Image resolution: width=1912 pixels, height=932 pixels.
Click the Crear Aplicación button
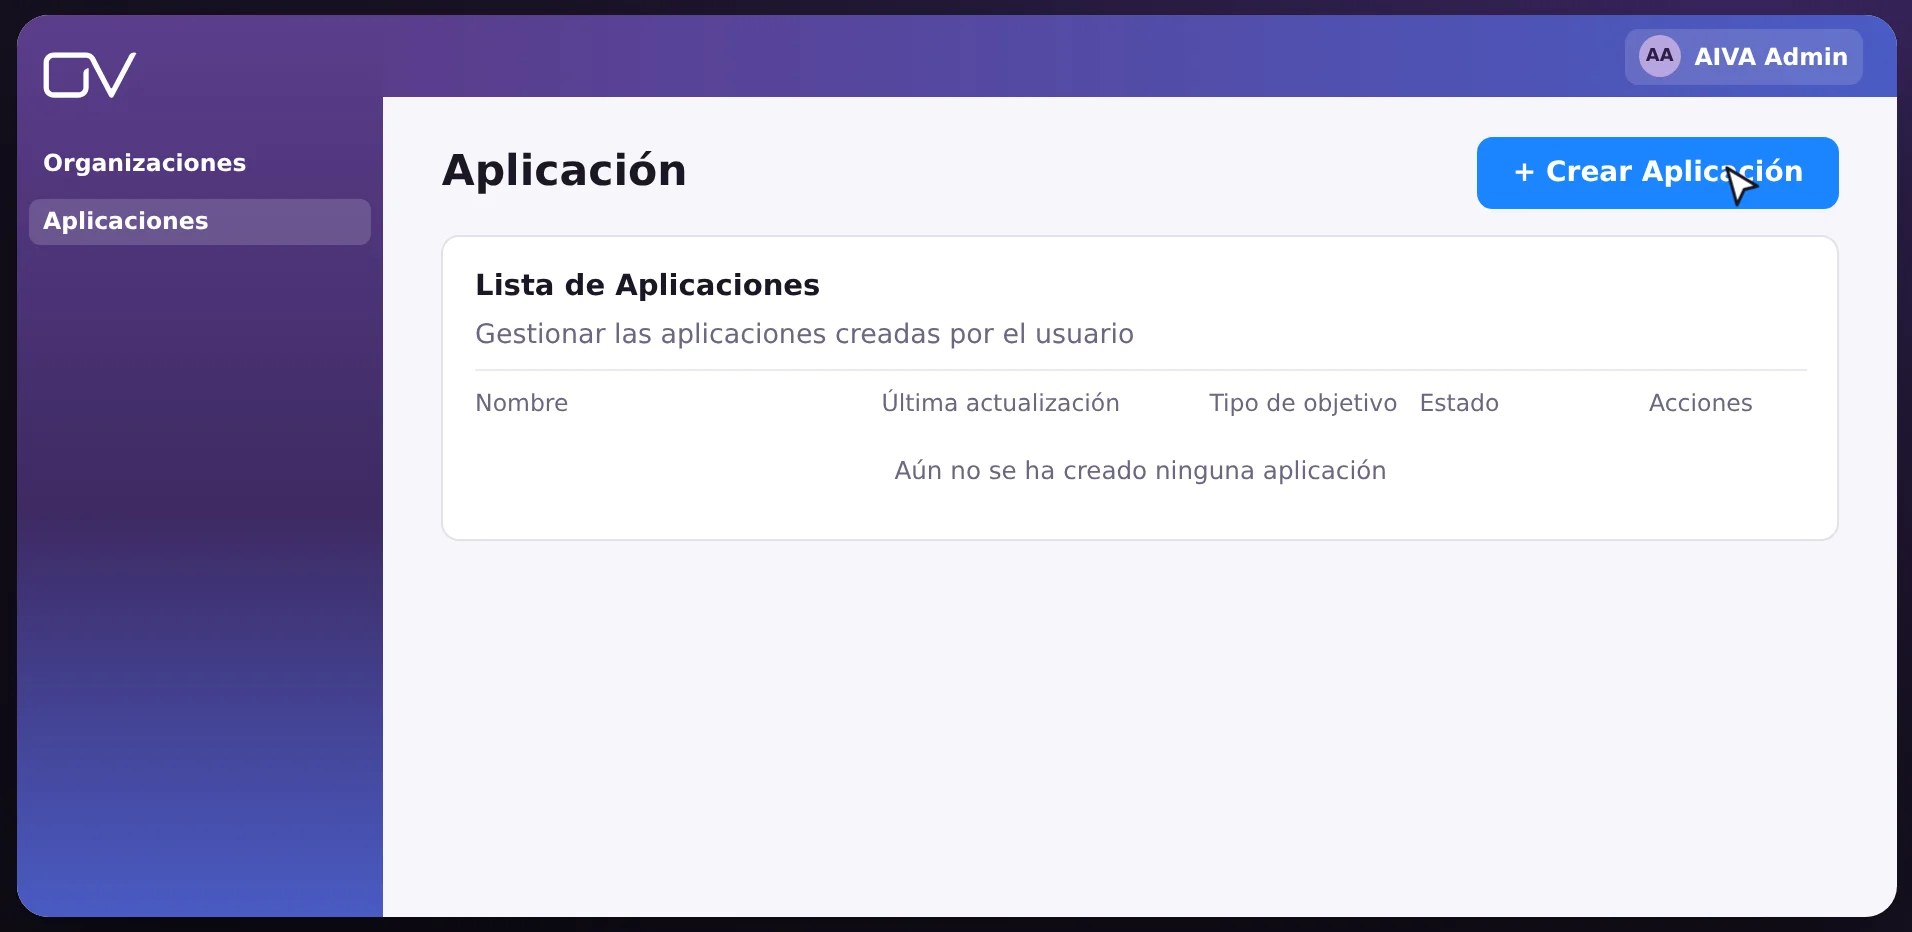1657,173
